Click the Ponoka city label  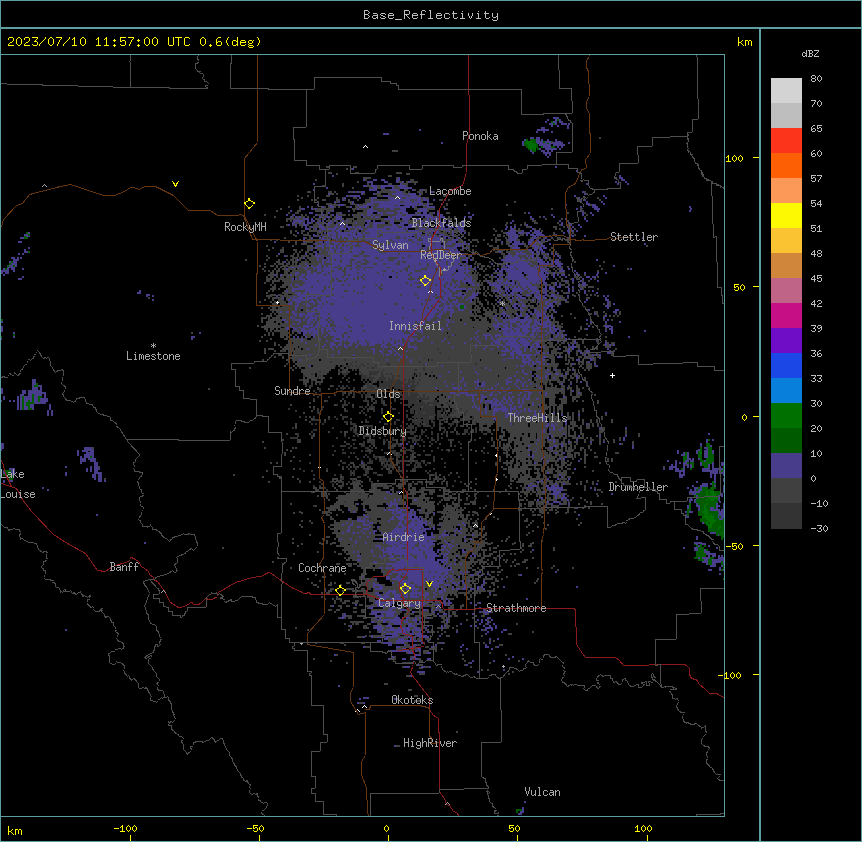[x=480, y=136]
